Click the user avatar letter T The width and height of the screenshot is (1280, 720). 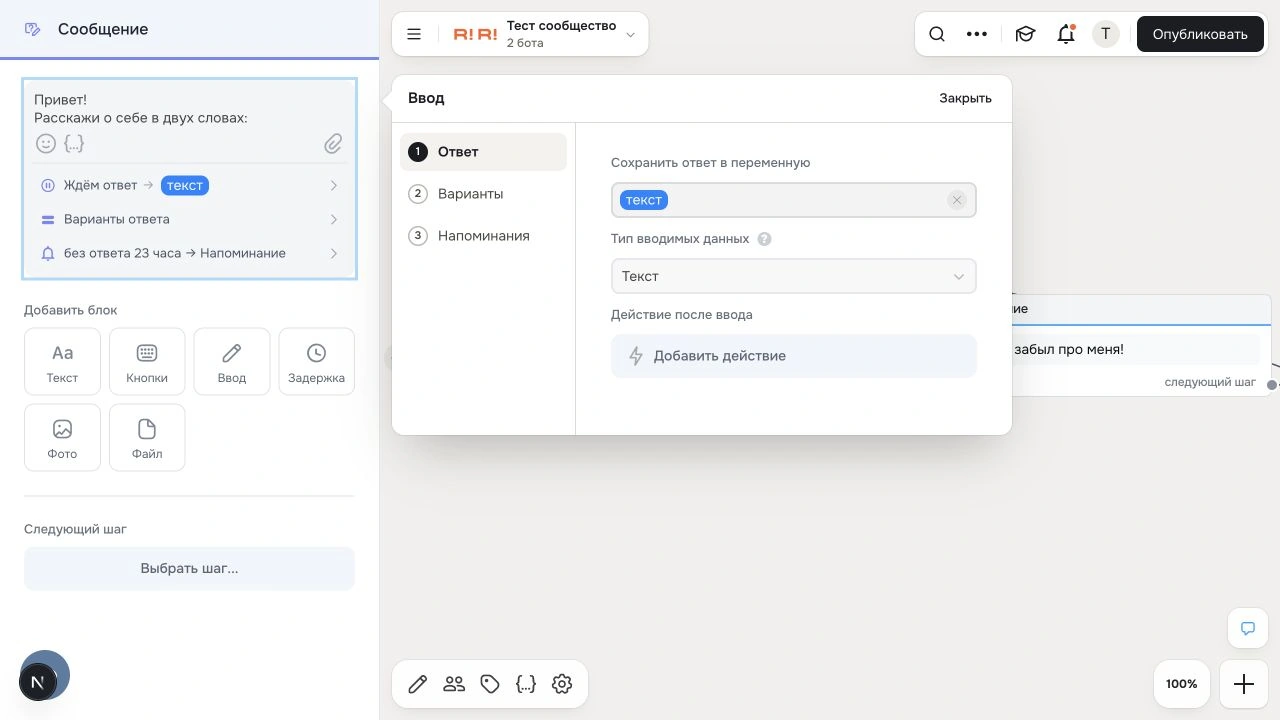1105,34
